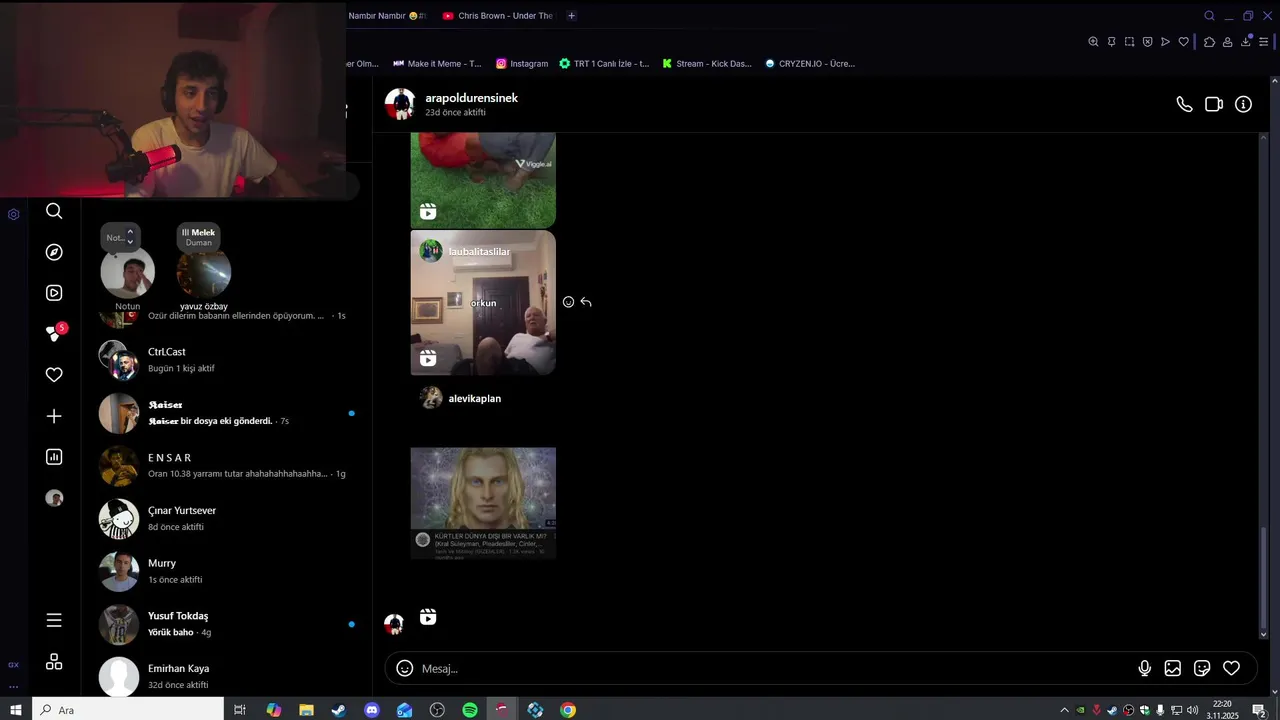Open a new browser tab

coord(571,15)
